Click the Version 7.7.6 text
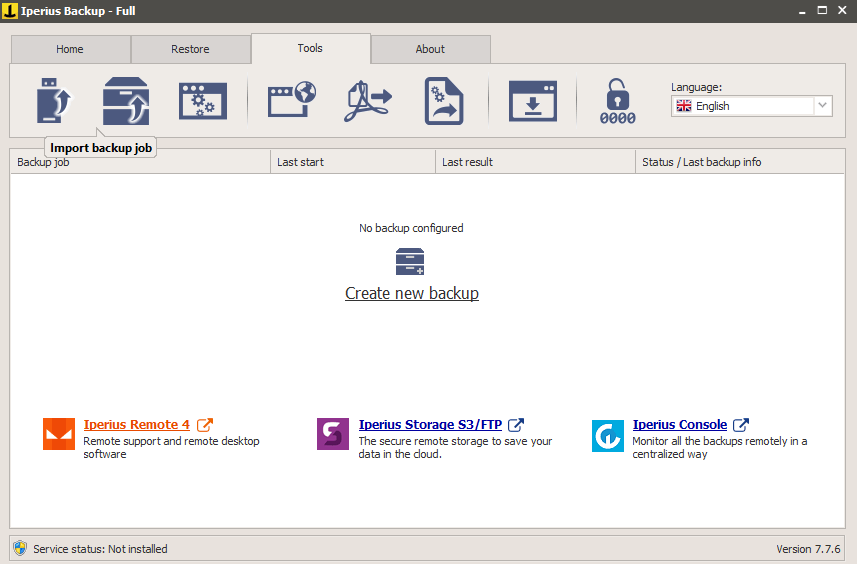Viewport: 857px width, 564px height. [808, 549]
